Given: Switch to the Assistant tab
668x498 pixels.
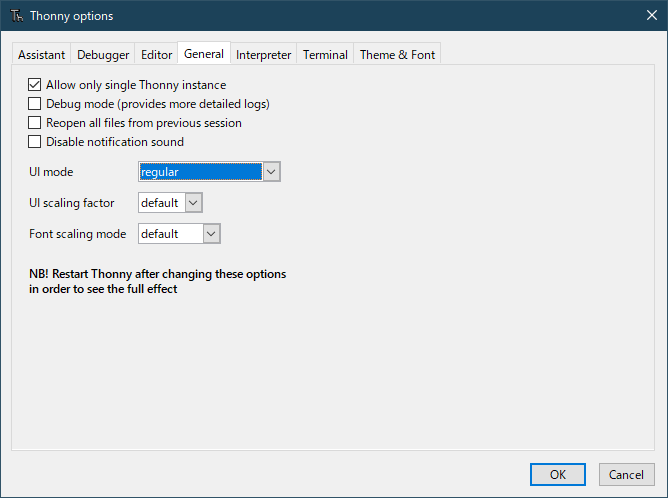Looking at the screenshot, I should click(41, 55).
